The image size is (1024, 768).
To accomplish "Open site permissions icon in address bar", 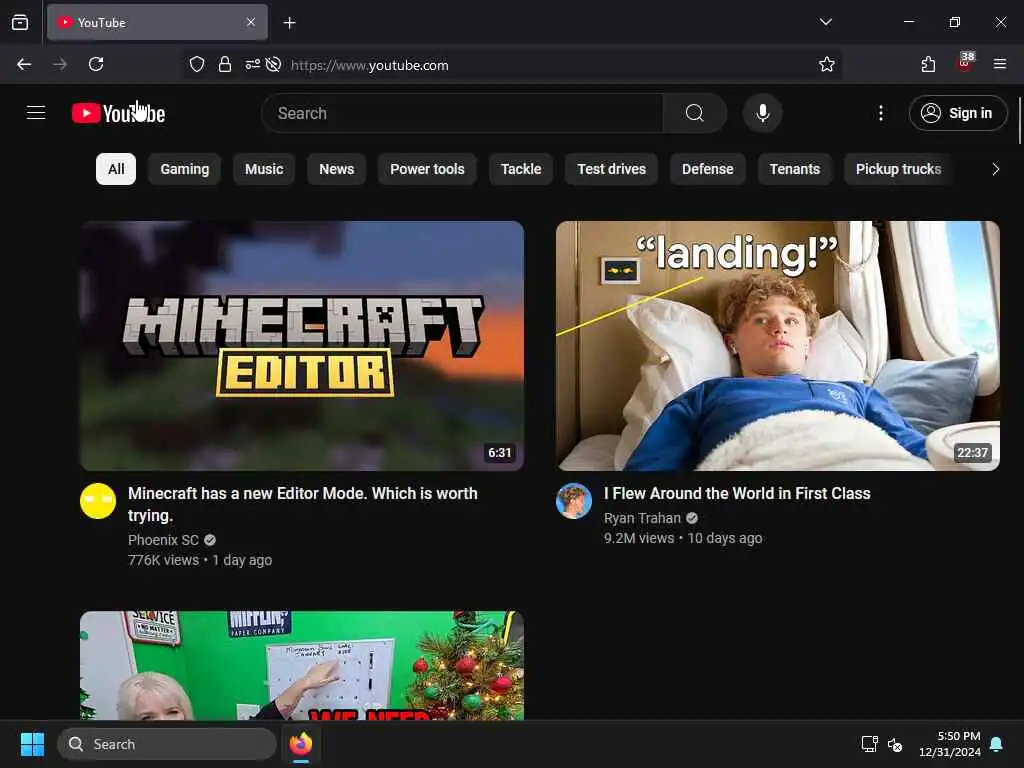I will [x=252, y=64].
